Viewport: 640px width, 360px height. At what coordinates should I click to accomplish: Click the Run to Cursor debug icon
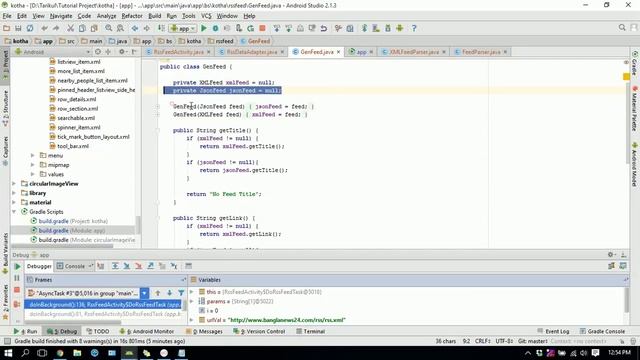click(x=174, y=266)
